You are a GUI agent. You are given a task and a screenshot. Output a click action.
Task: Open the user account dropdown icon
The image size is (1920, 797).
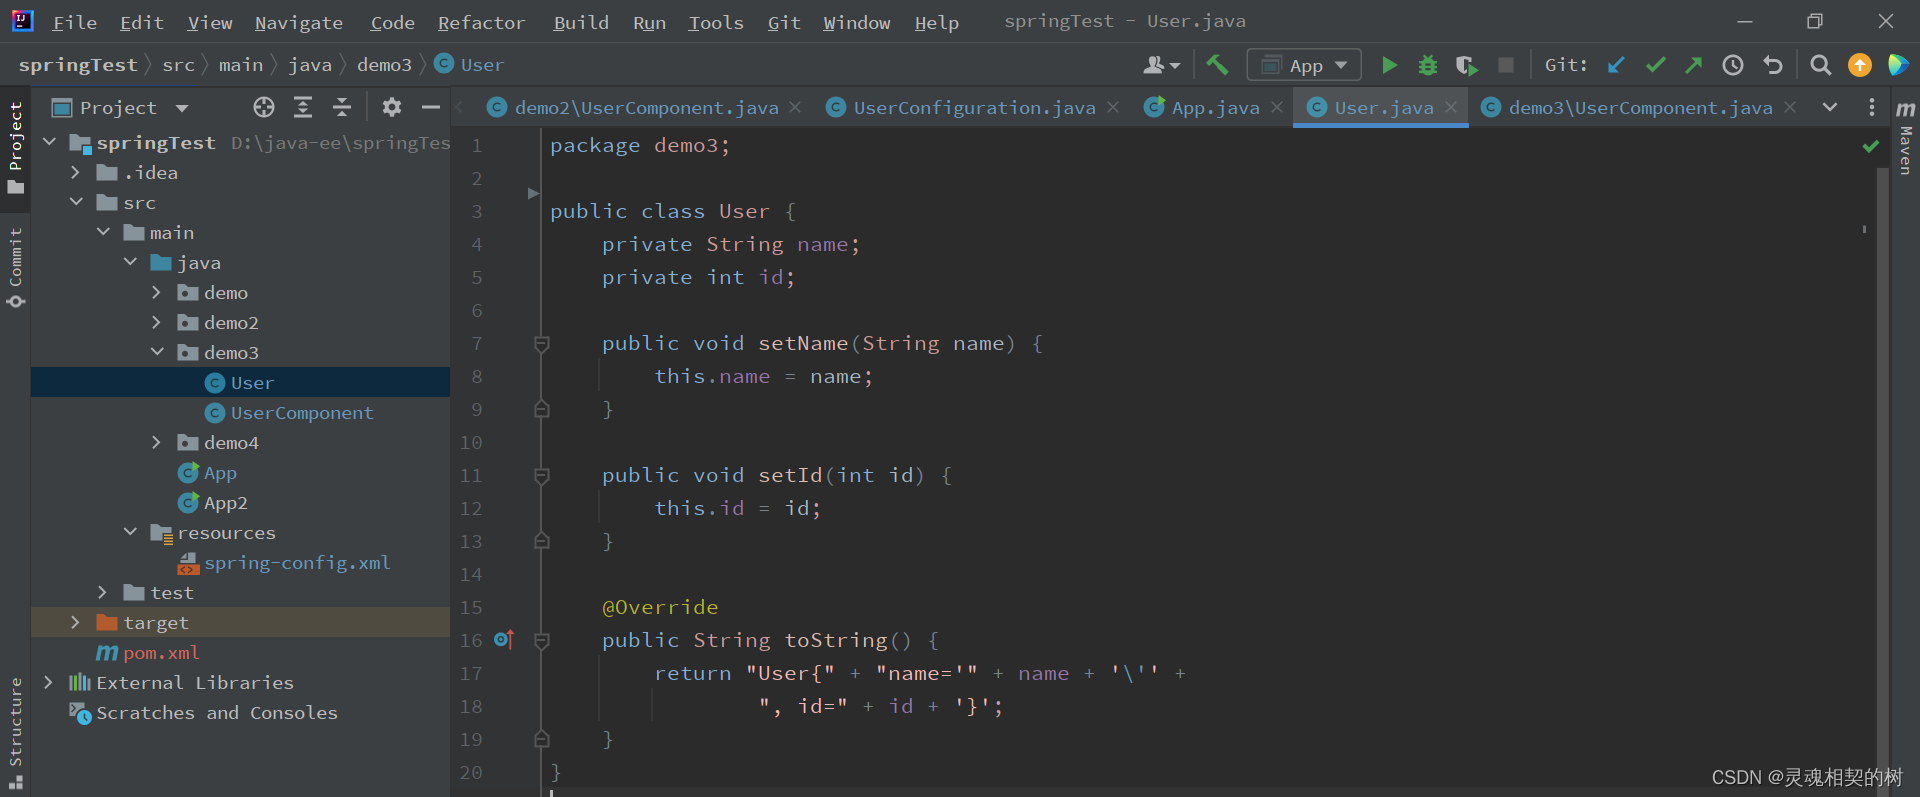point(1161,65)
